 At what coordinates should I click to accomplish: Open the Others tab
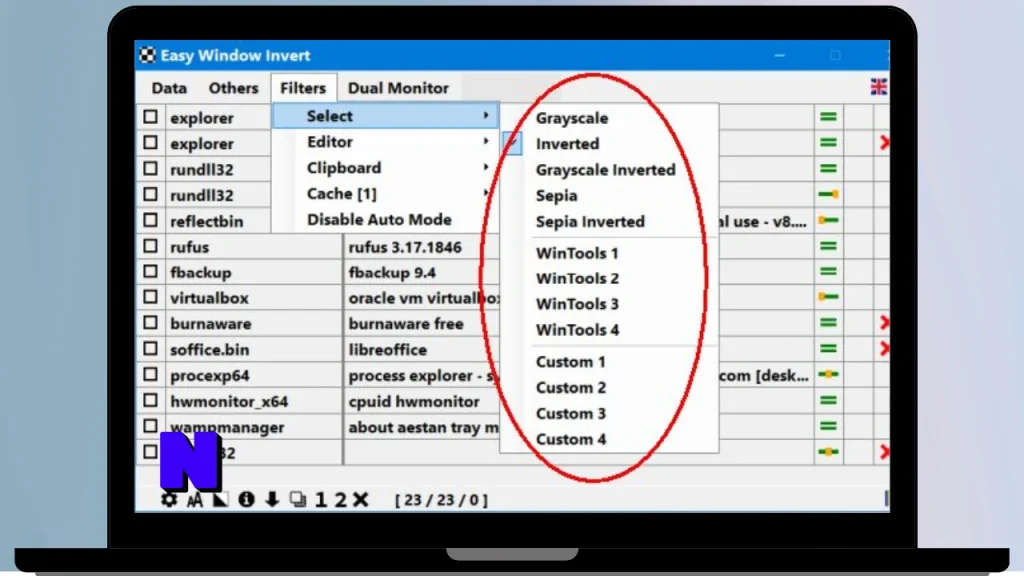pos(233,88)
